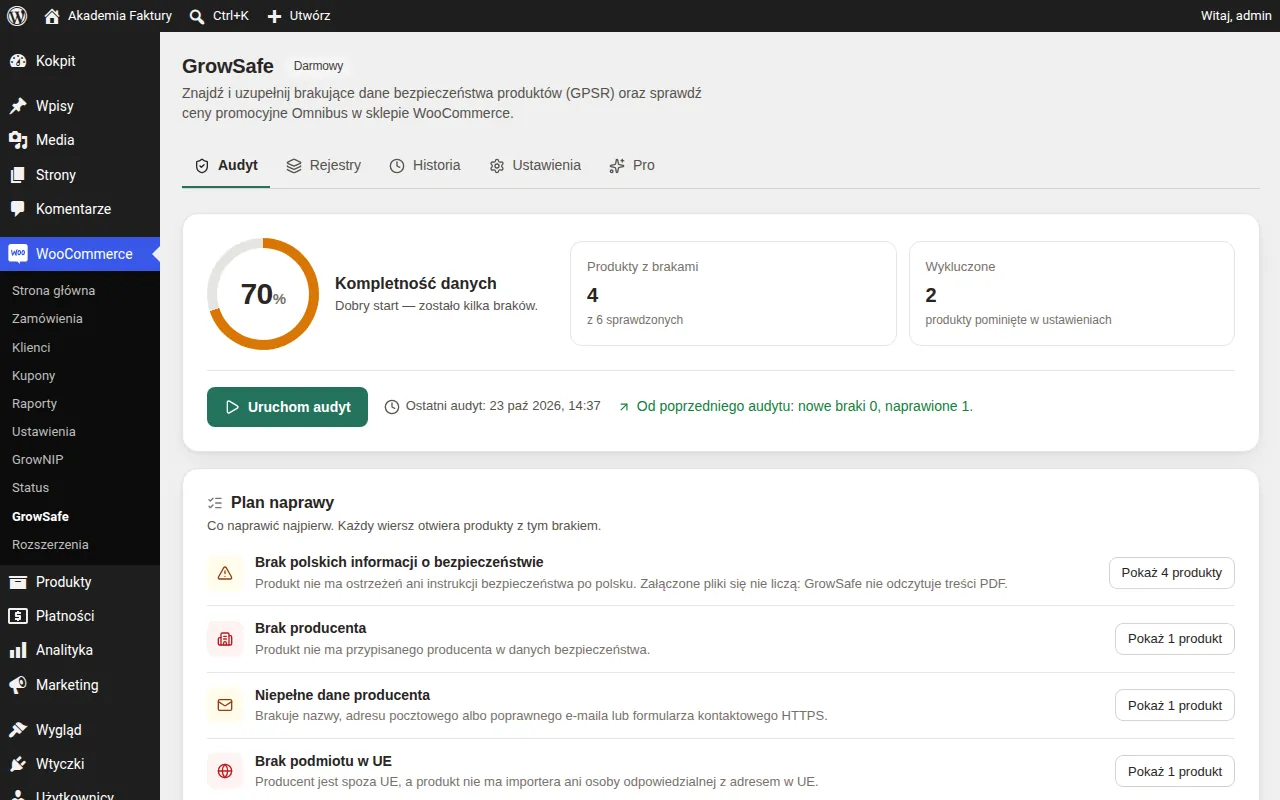Click the Produkty box icon
The height and width of the screenshot is (800, 1280).
click(18, 582)
